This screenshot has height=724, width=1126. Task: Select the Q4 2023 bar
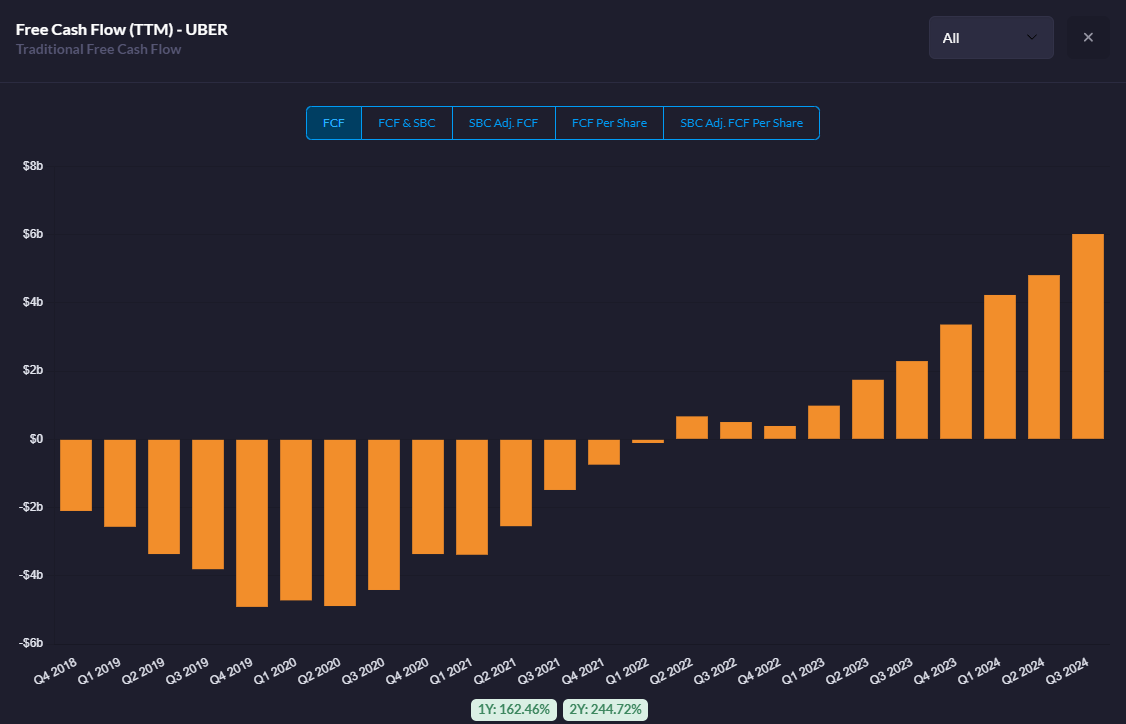[x=956, y=381]
